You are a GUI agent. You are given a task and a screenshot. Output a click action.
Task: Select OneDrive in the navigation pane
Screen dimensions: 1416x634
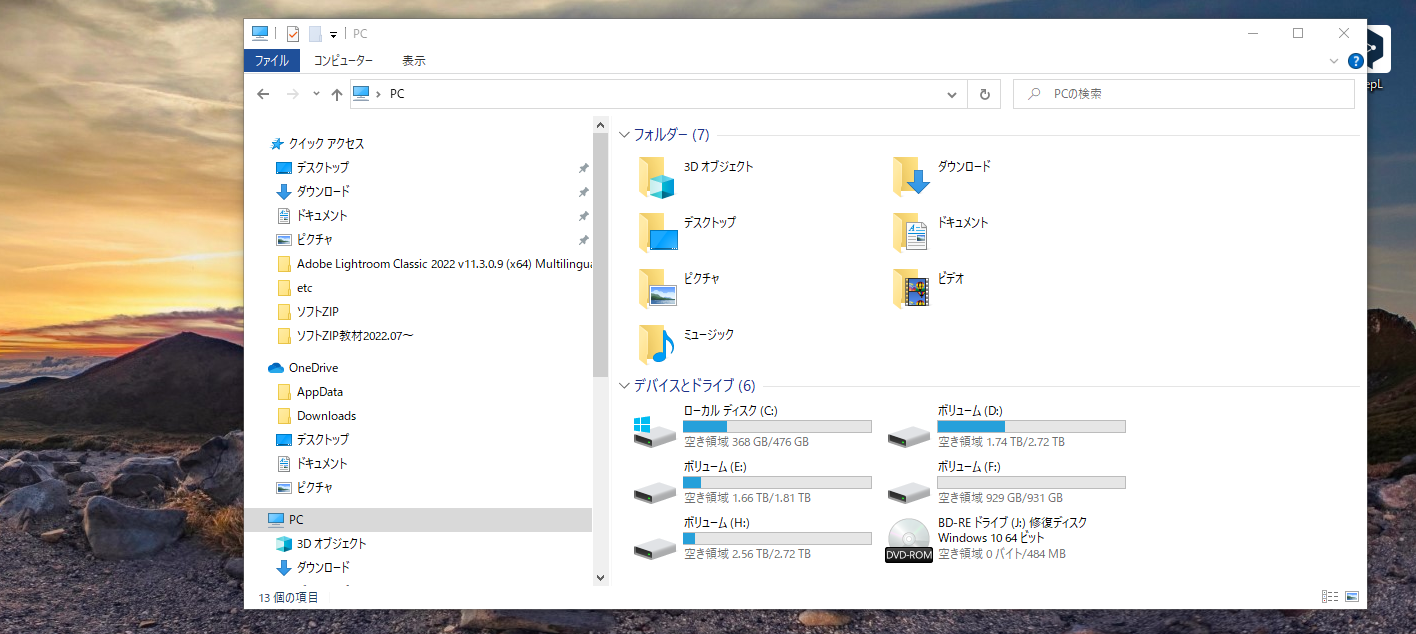point(313,368)
